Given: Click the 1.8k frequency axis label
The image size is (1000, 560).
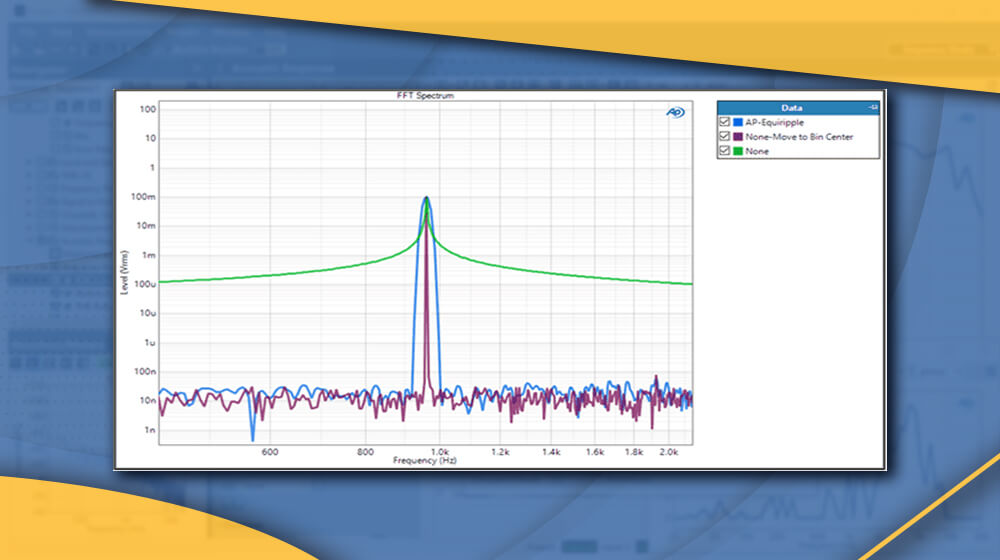Looking at the screenshot, I should pyautogui.click(x=634, y=452).
